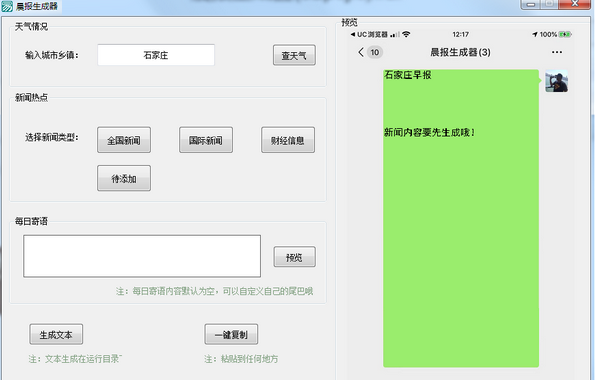Image resolution: width=595 pixels, height=380 pixels.
Task: Generate the text file with 生成文本
Action: tap(56, 334)
